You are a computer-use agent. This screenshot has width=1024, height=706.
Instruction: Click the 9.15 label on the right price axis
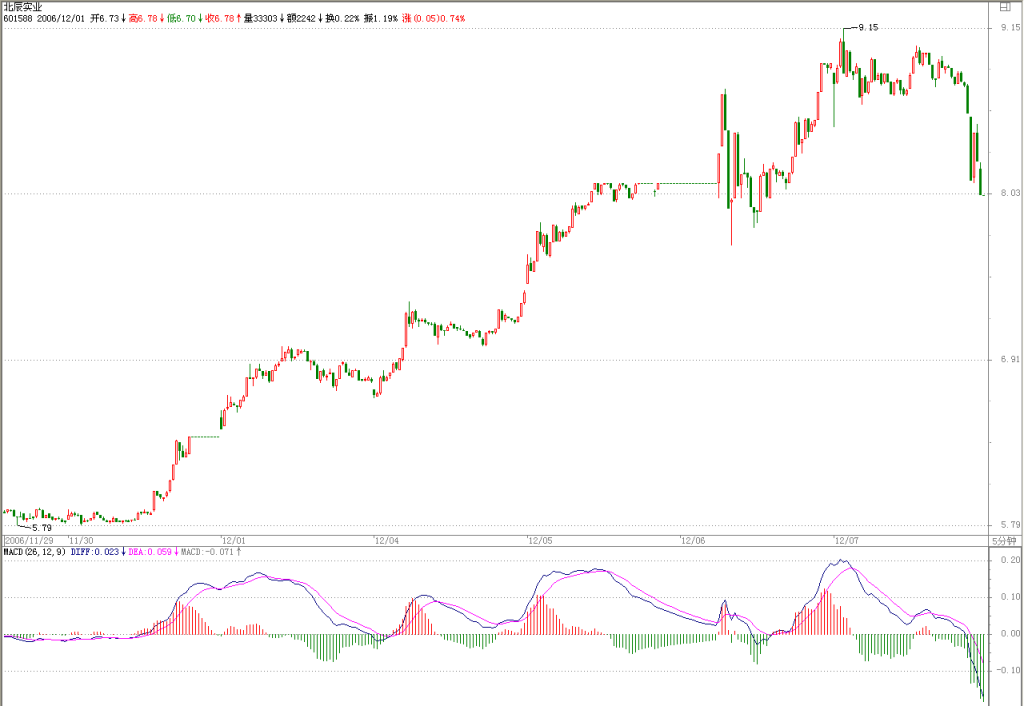point(1010,27)
